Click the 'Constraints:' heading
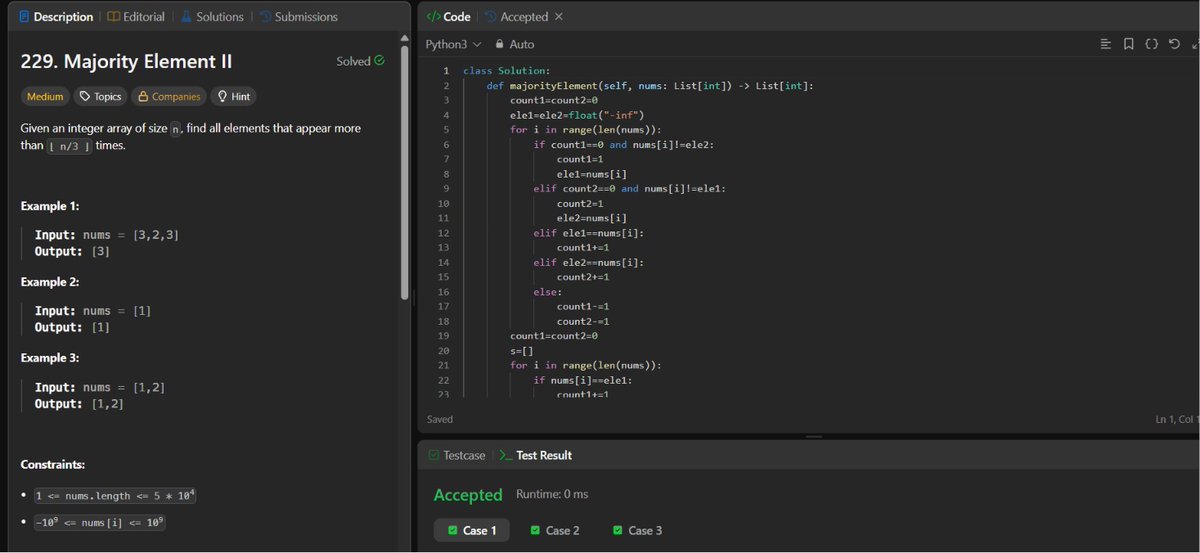 (52, 465)
